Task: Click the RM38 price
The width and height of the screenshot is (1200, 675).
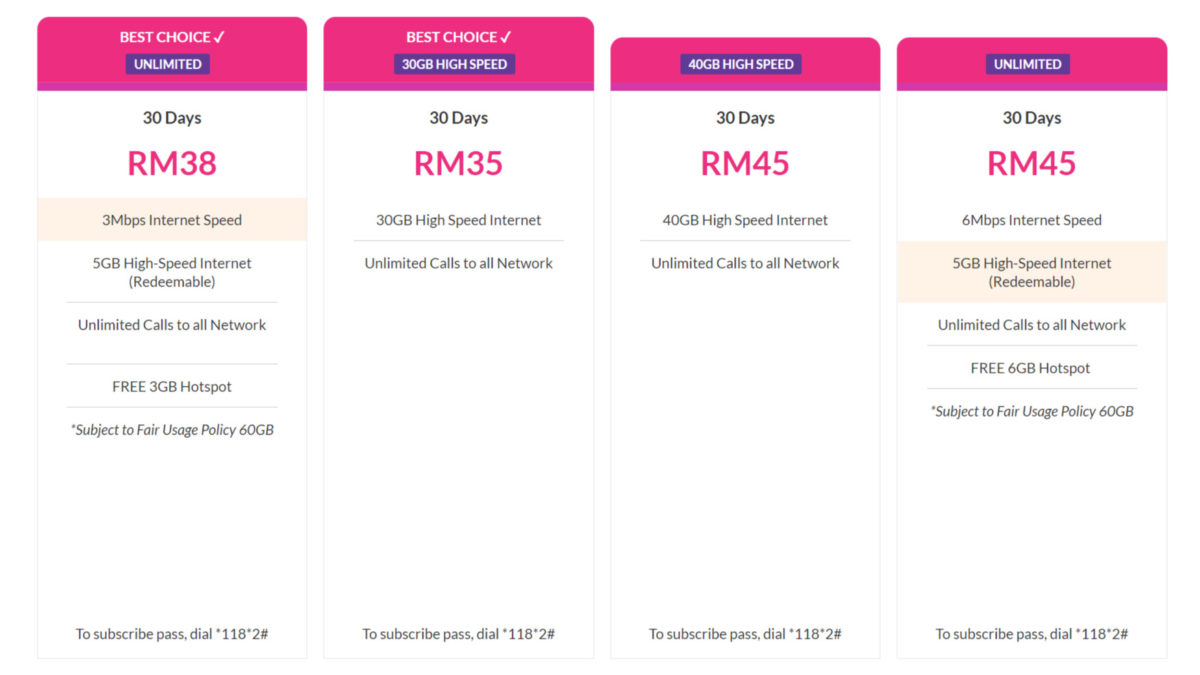Action: point(172,163)
